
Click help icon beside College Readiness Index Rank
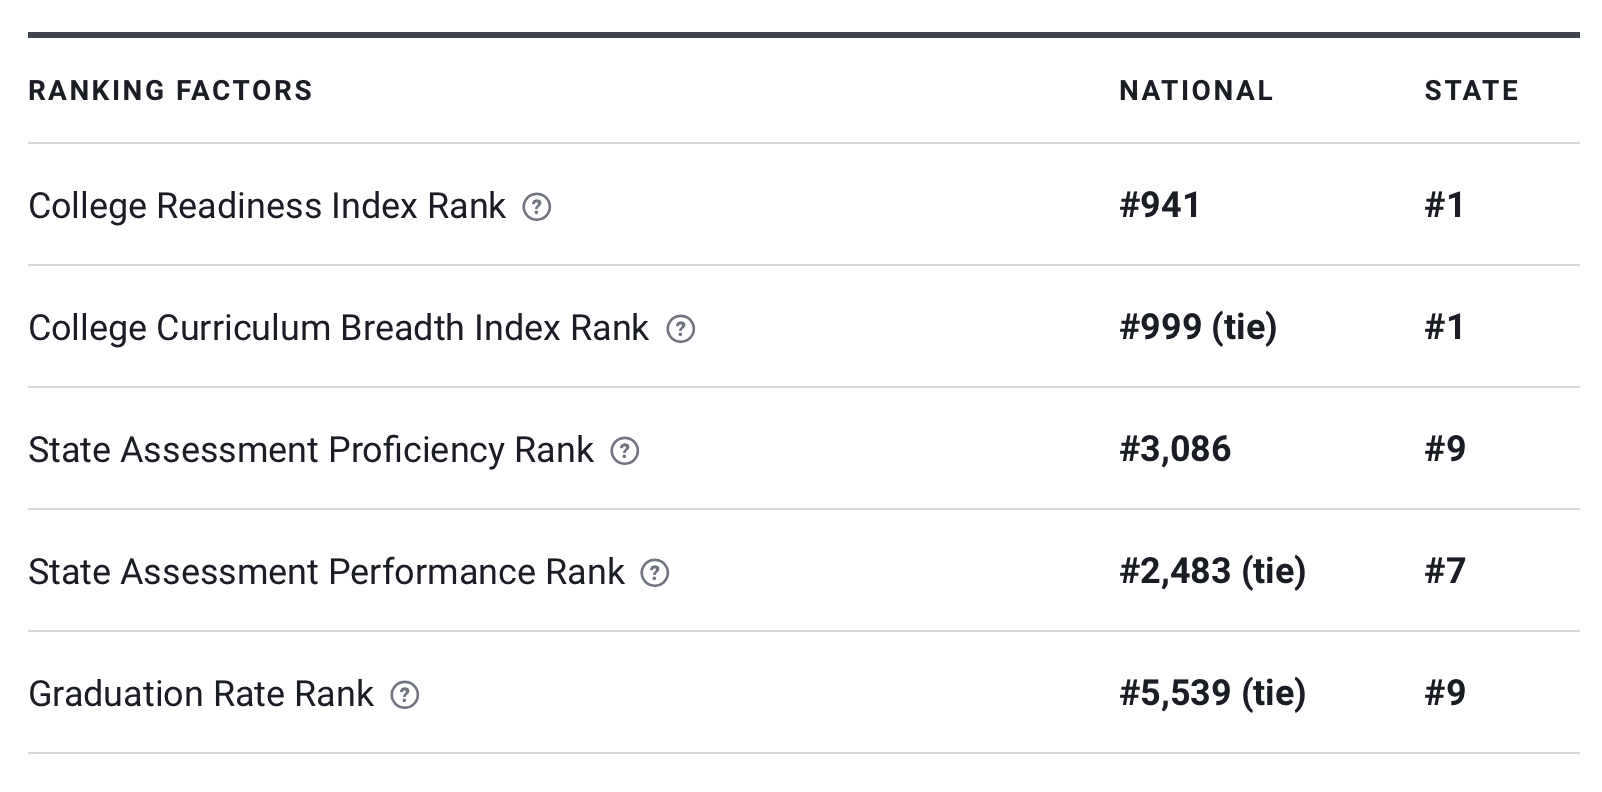537,207
